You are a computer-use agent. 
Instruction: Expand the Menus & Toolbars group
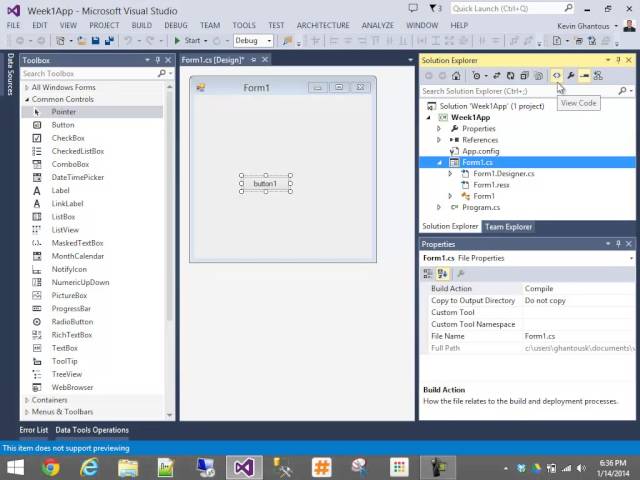click(27, 412)
